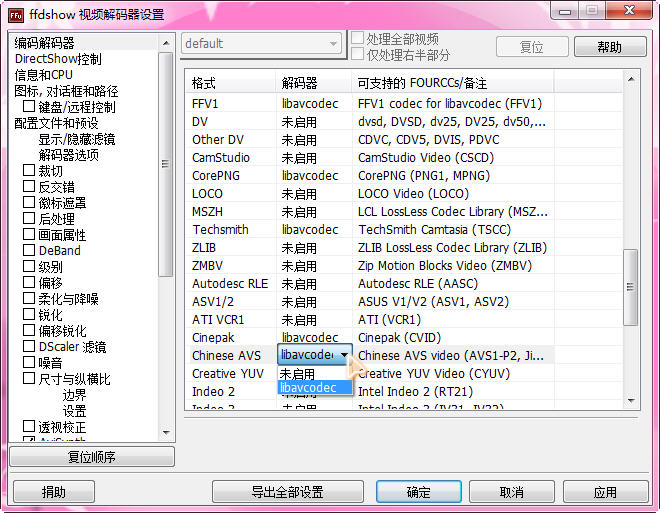Click Techsmith decoder cell libavcodec
660x513 pixels.
coord(310,230)
